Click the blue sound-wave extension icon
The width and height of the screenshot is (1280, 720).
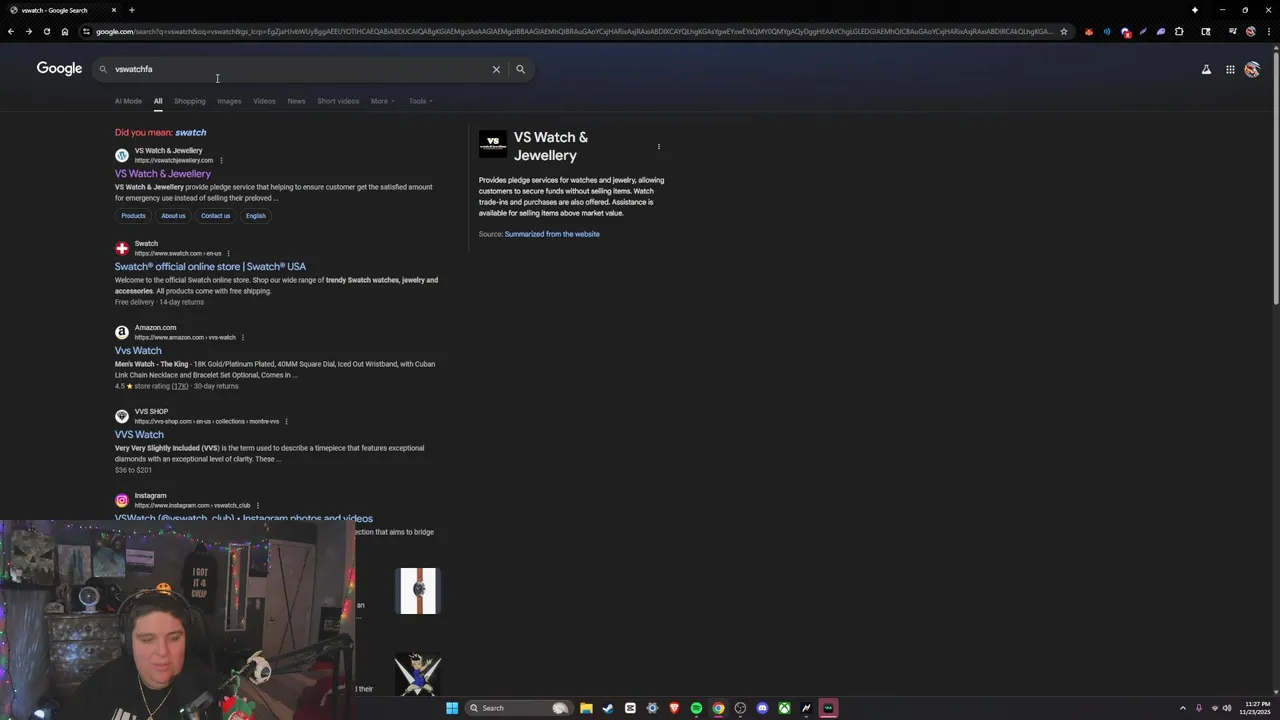point(1107,32)
